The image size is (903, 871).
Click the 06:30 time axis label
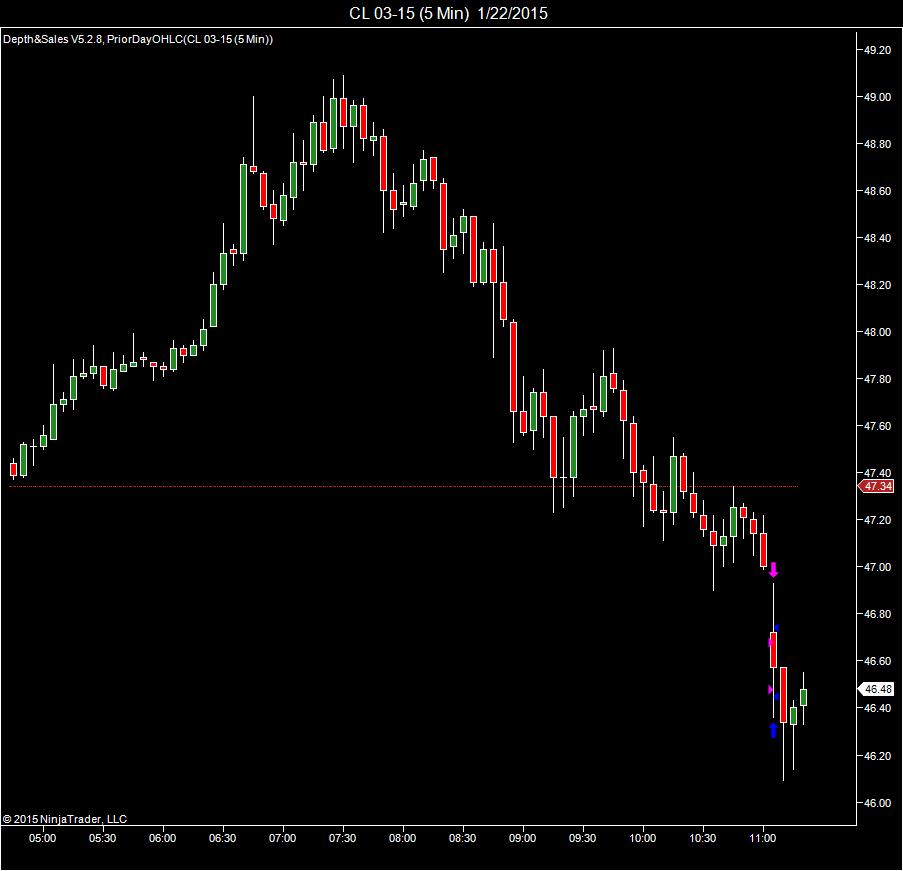pos(222,838)
